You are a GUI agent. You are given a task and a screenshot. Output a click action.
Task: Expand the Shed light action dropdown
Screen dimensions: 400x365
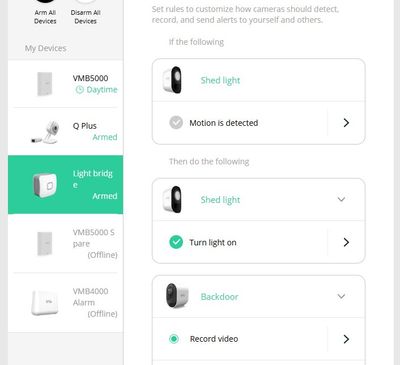coord(341,199)
